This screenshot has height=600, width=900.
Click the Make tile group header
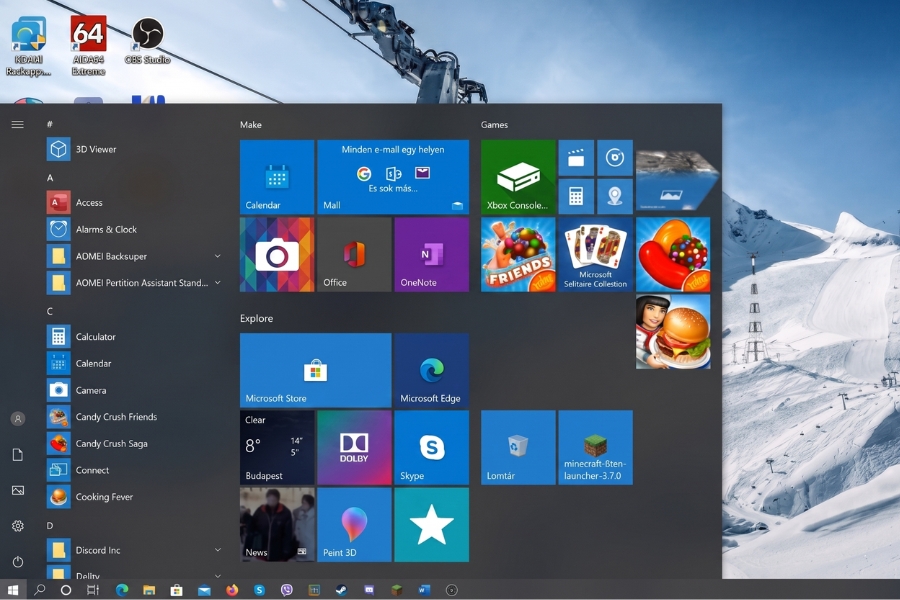[251, 125]
